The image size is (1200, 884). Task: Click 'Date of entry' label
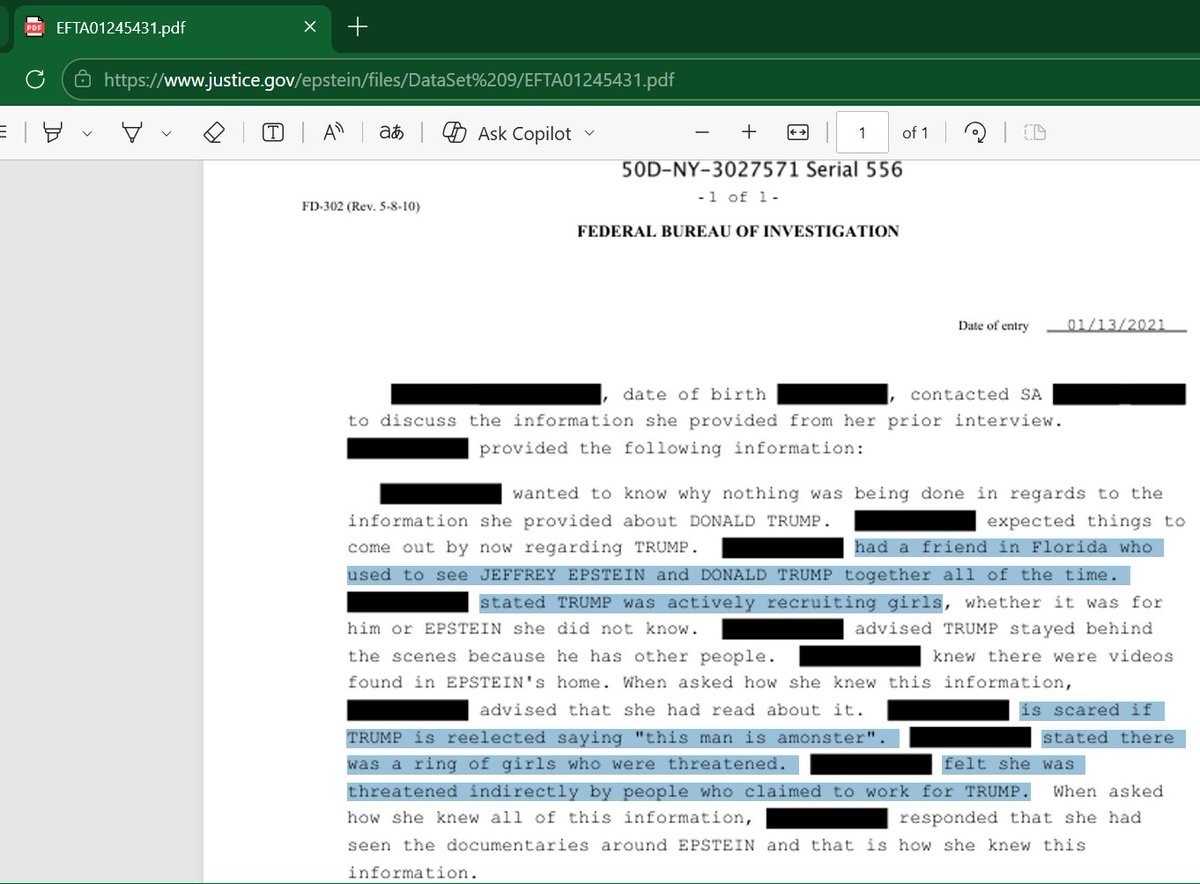[993, 326]
